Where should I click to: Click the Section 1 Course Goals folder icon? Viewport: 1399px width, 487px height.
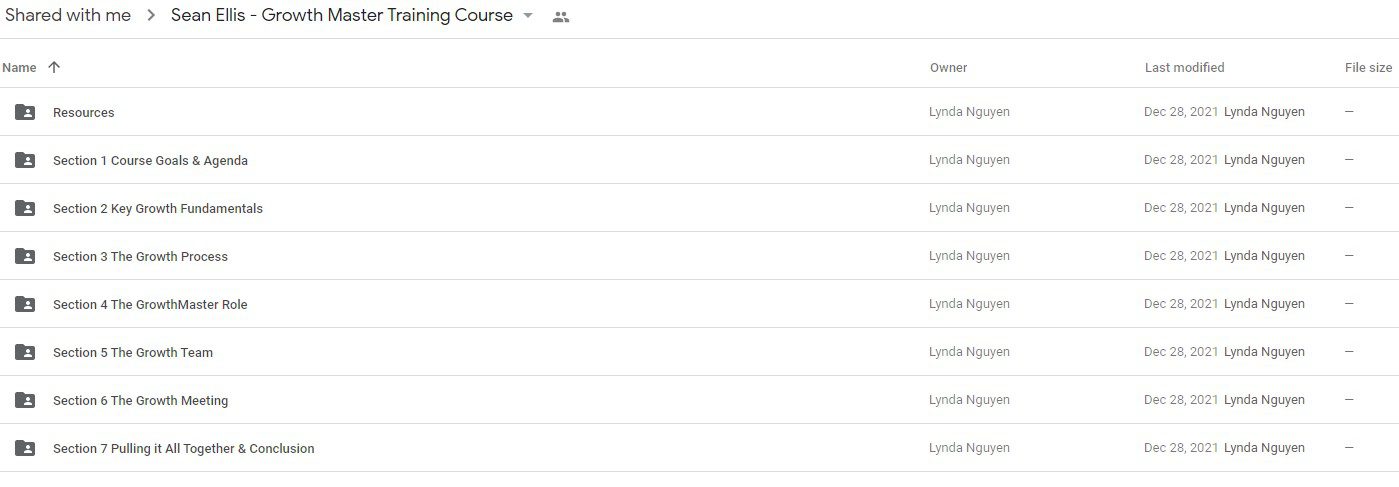tap(25, 160)
